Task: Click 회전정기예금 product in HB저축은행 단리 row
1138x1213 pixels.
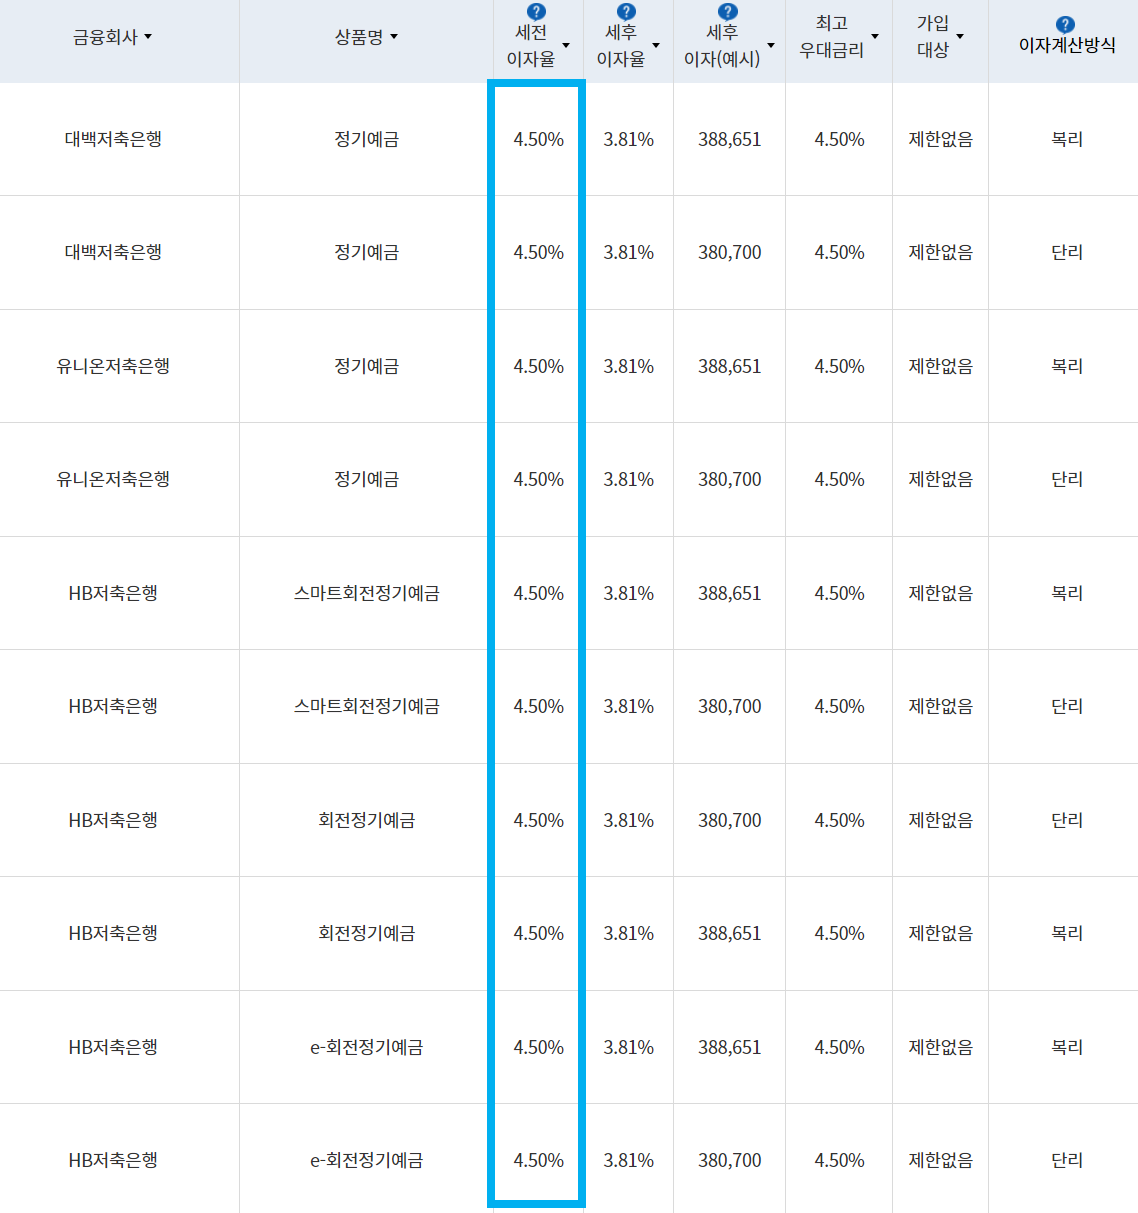Action: point(367,820)
